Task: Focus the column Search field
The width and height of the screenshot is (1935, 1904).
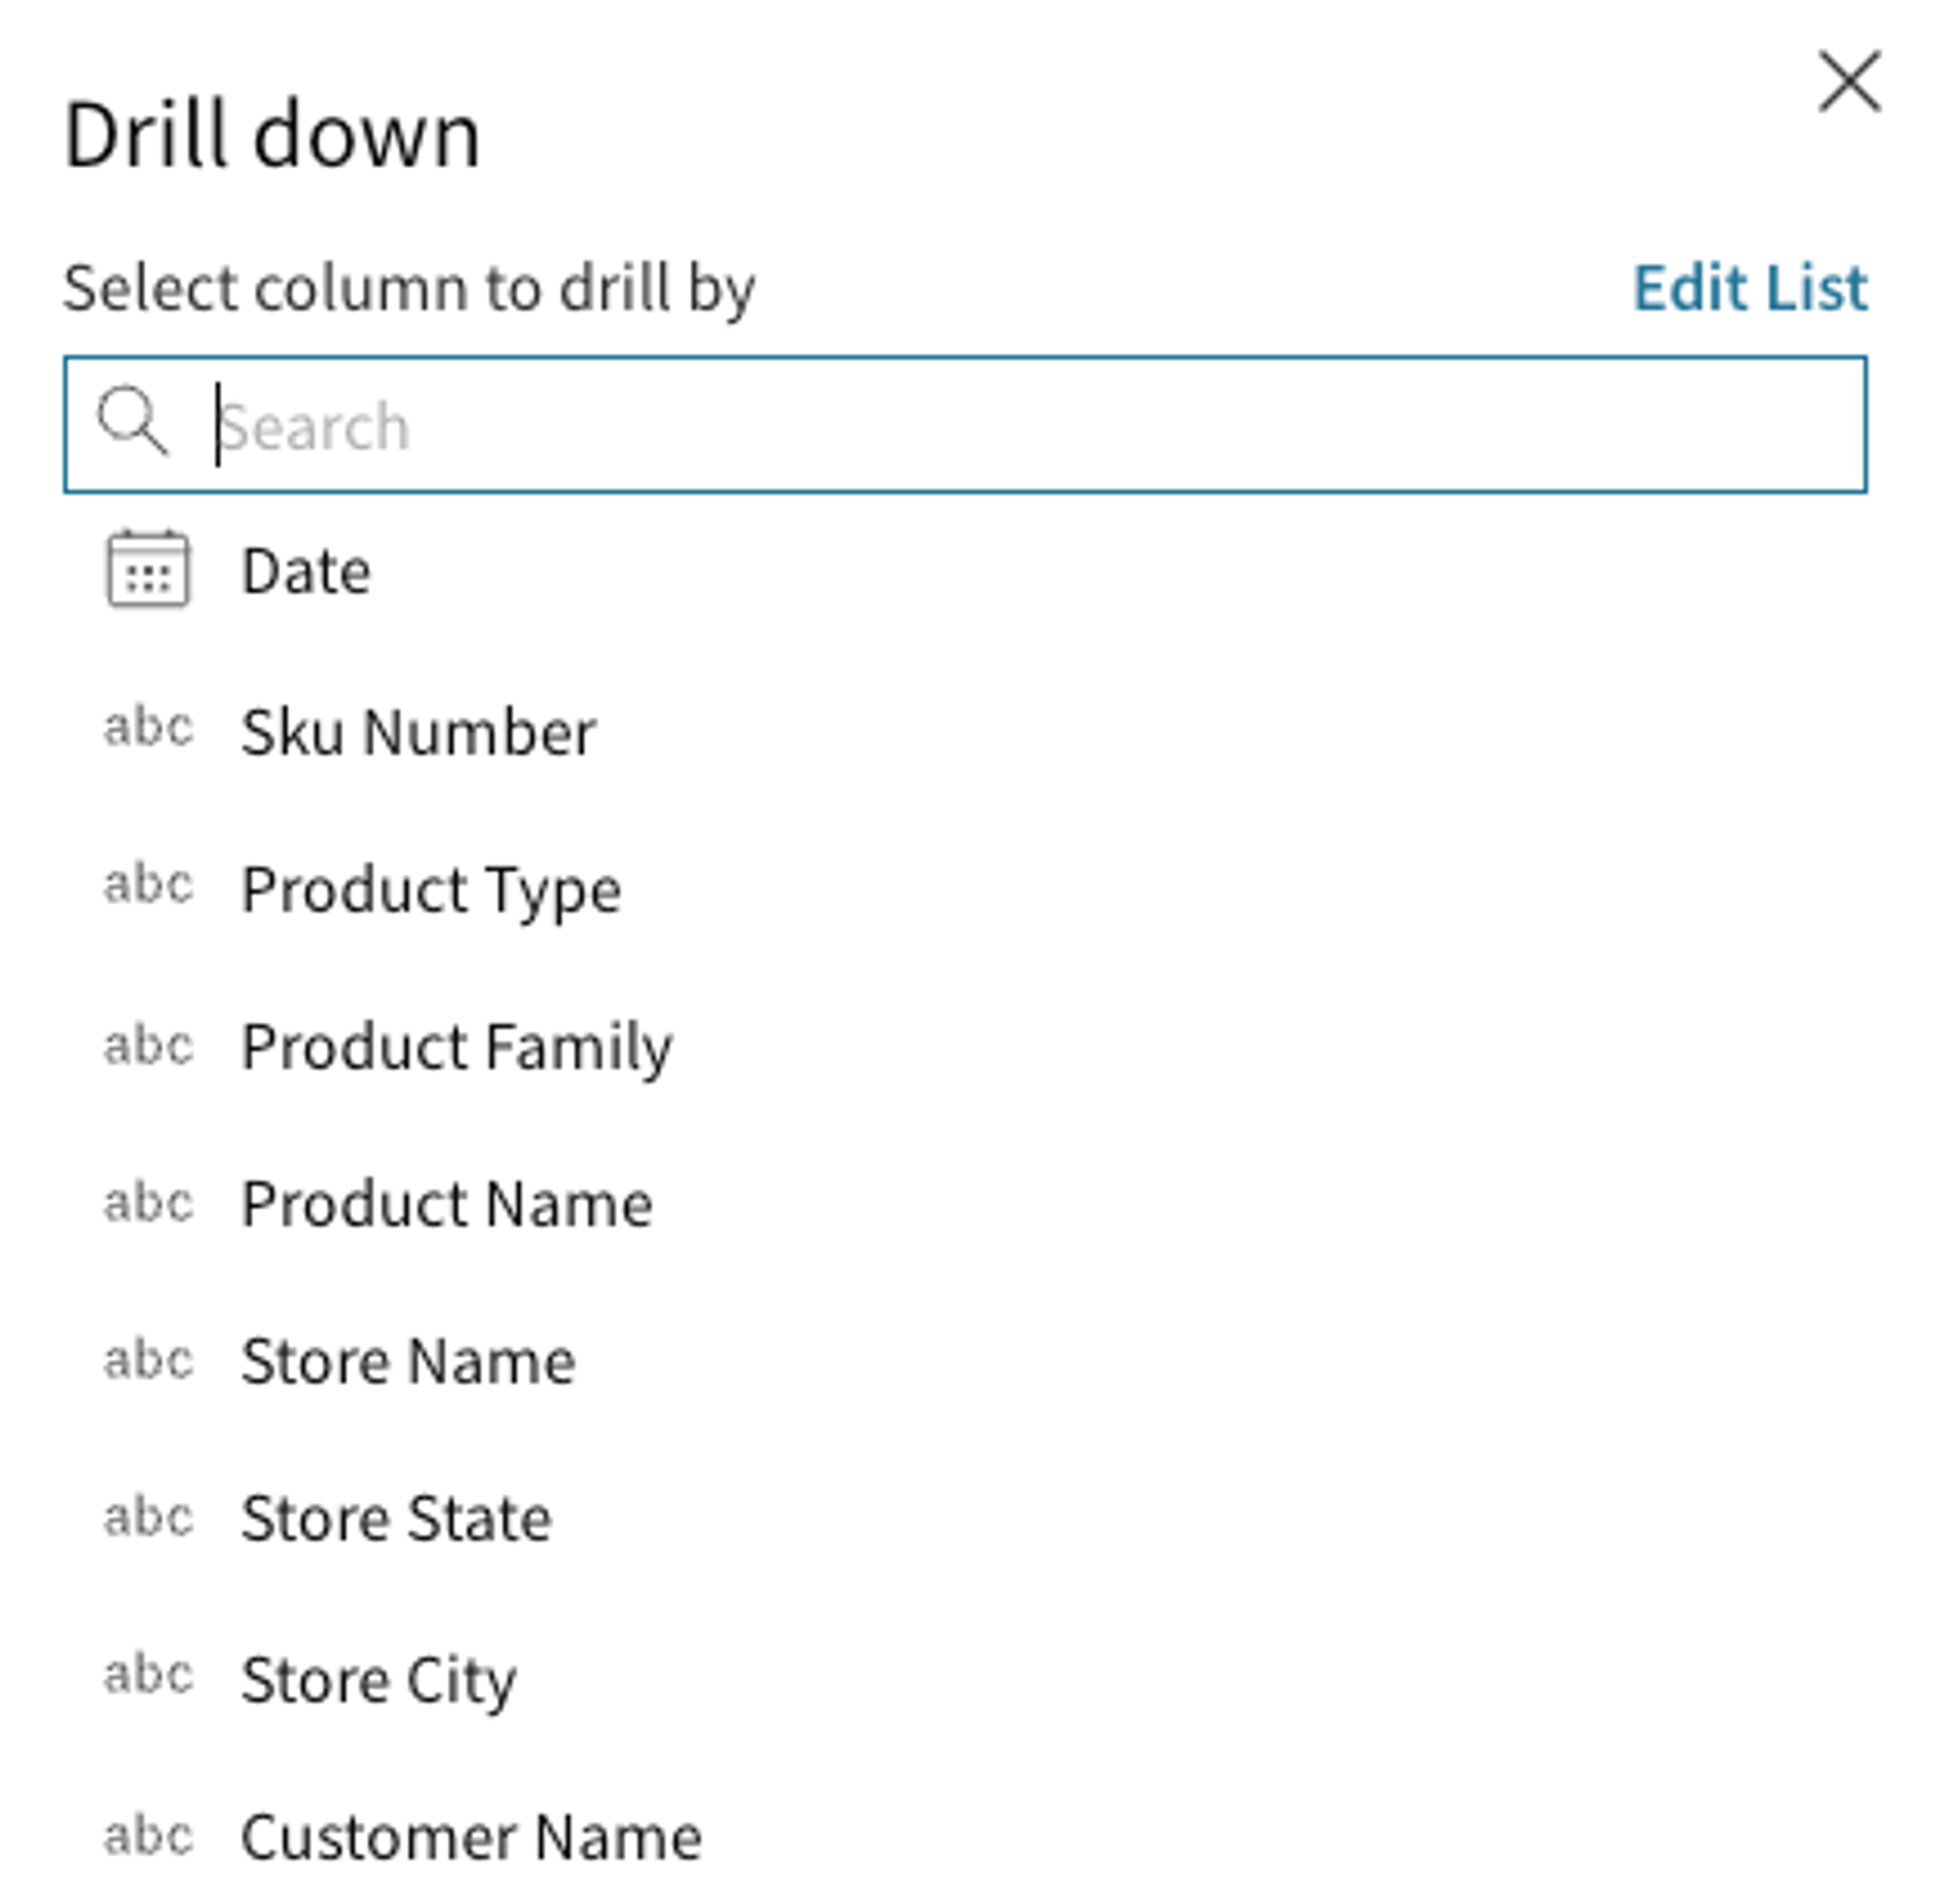Action: tap(965, 424)
